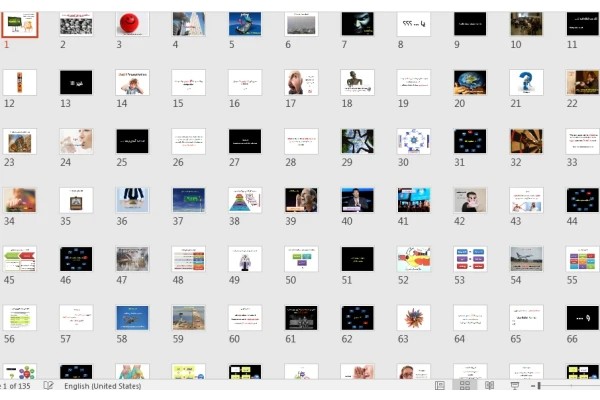Select slide 58 blue thumbnail

132,317
